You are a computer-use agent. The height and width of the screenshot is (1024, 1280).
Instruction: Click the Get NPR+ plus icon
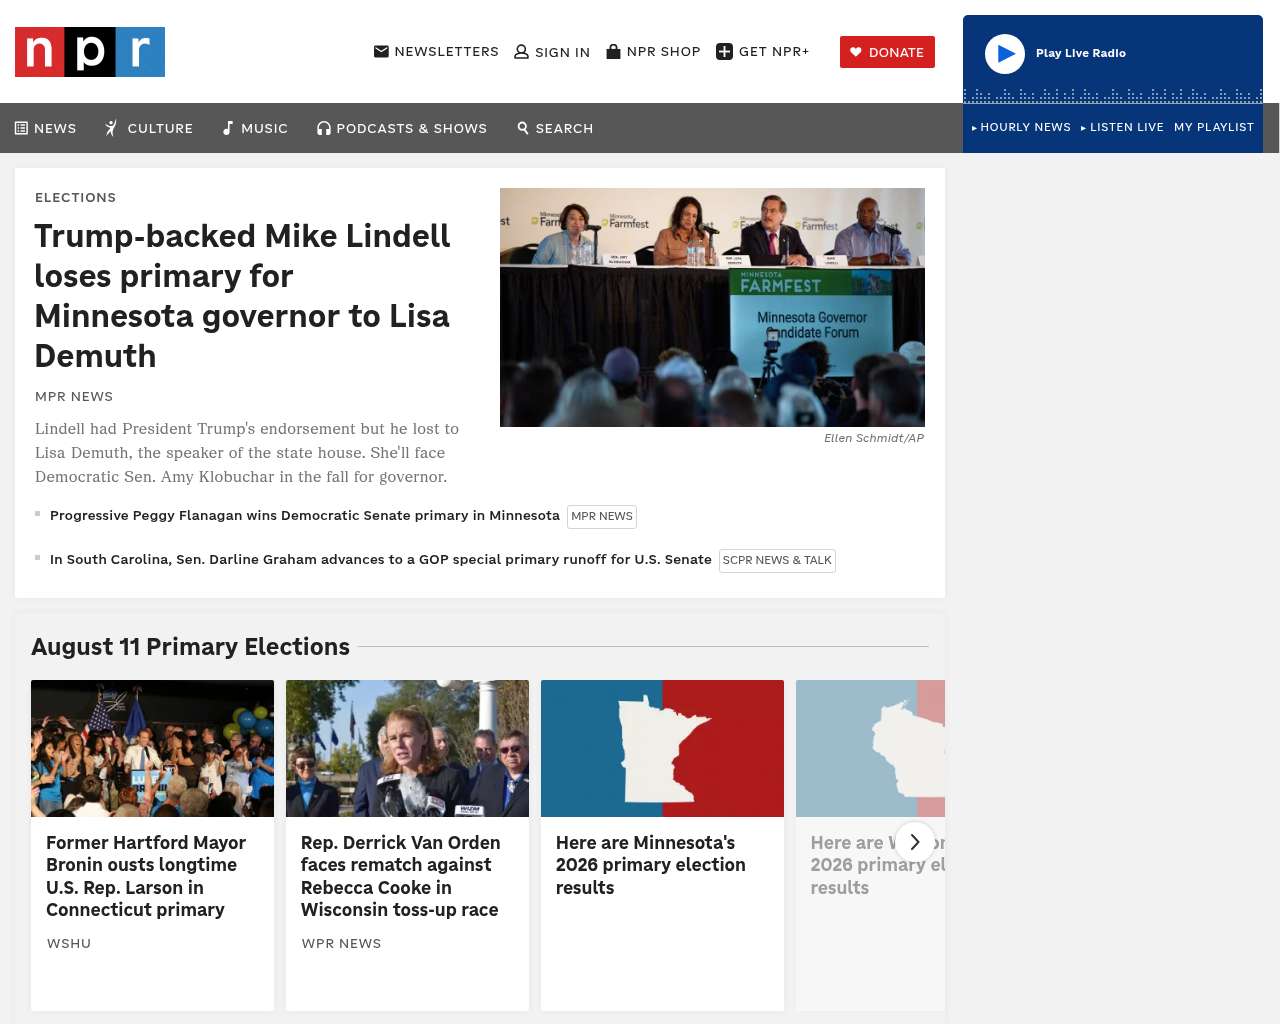[725, 52]
